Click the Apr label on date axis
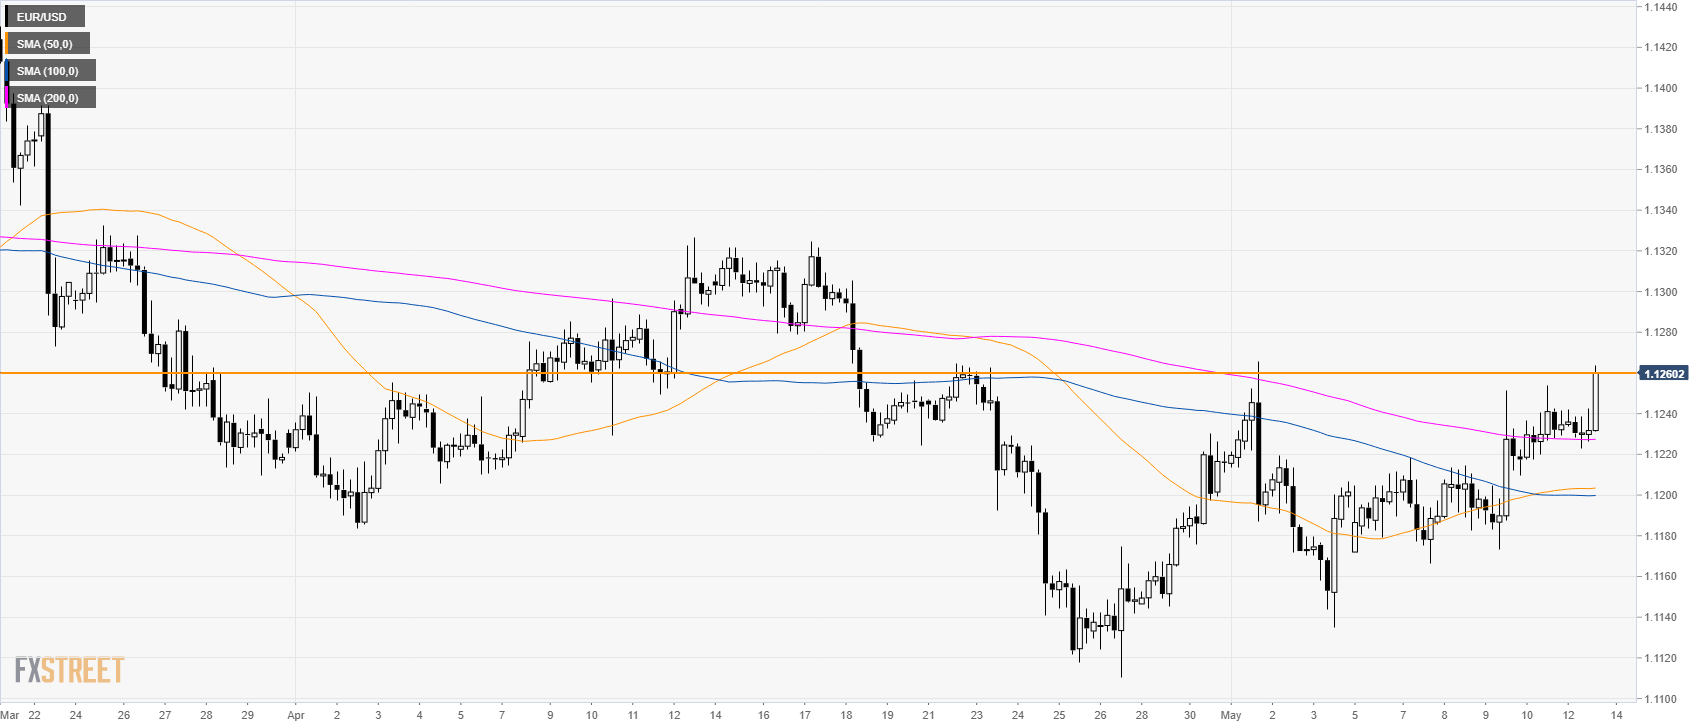Screen dimensions: 1707x728 [295, 715]
